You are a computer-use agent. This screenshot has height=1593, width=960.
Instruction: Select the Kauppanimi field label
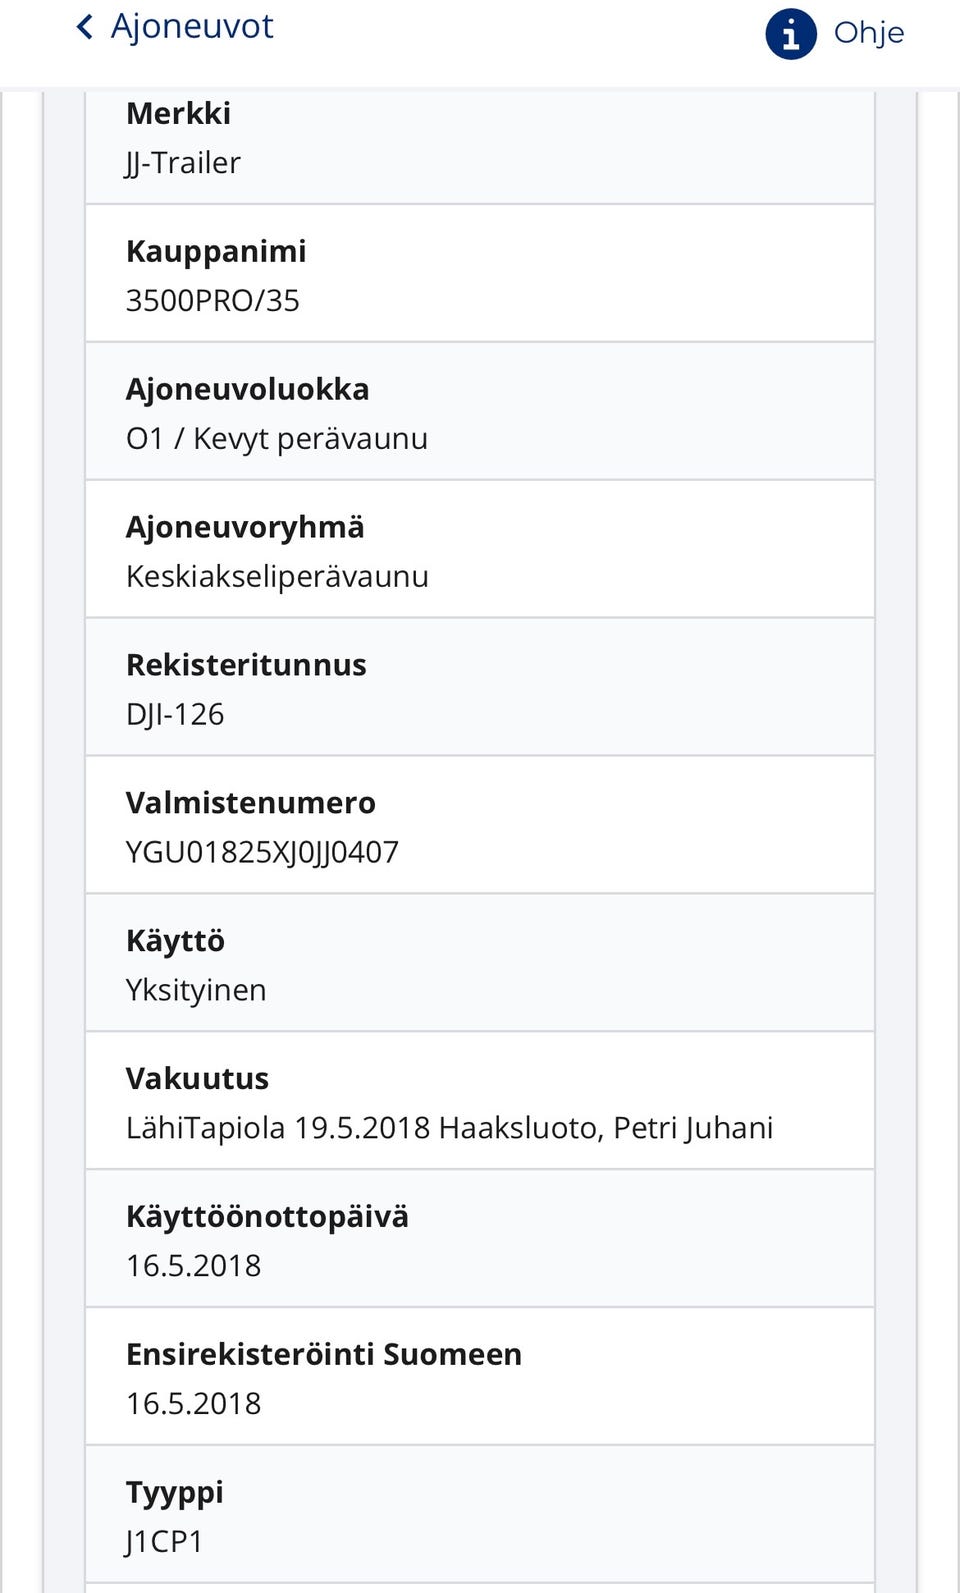coord(216,251)
